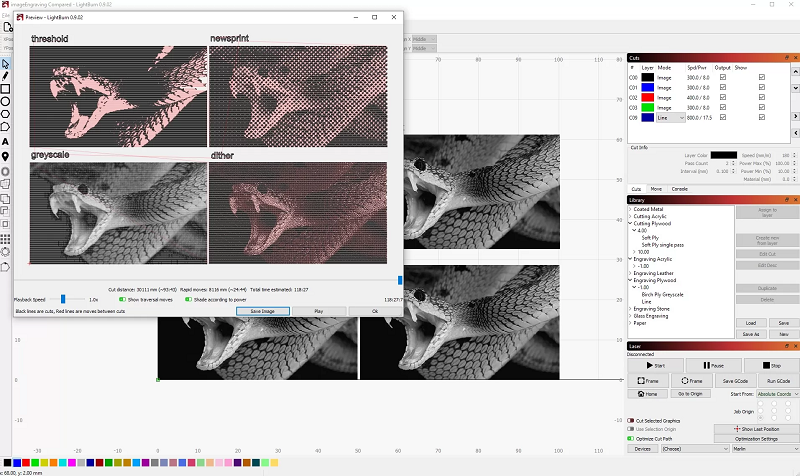The image size is (800, 476).
Task: Enable Cut Selected Graphics switch
Action: [631, 420]
